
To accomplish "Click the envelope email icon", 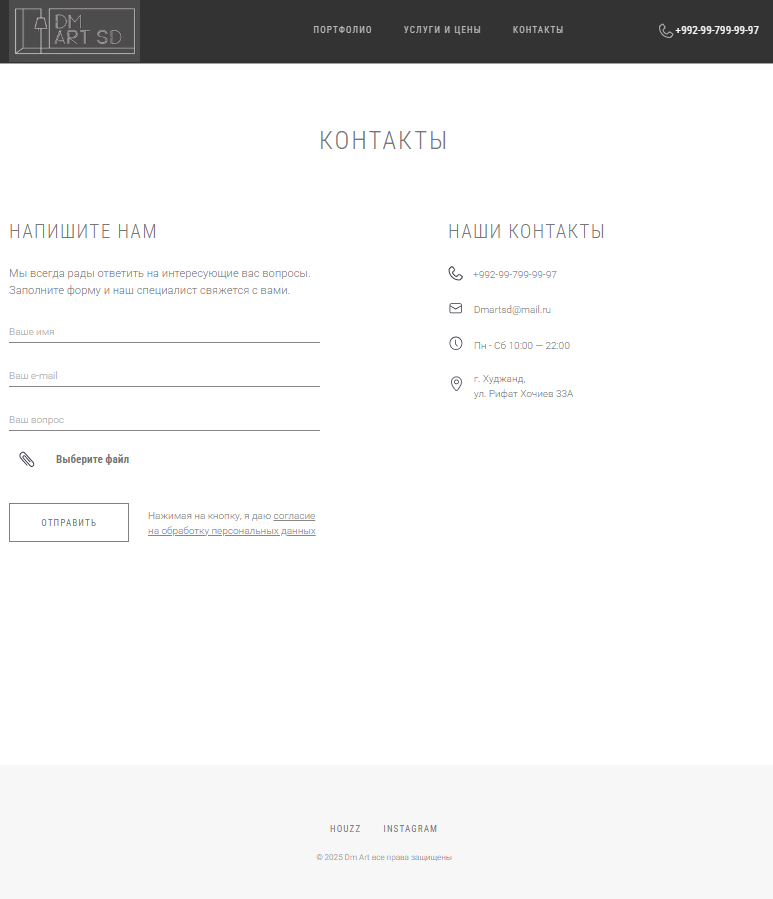I will click(456, 309).
